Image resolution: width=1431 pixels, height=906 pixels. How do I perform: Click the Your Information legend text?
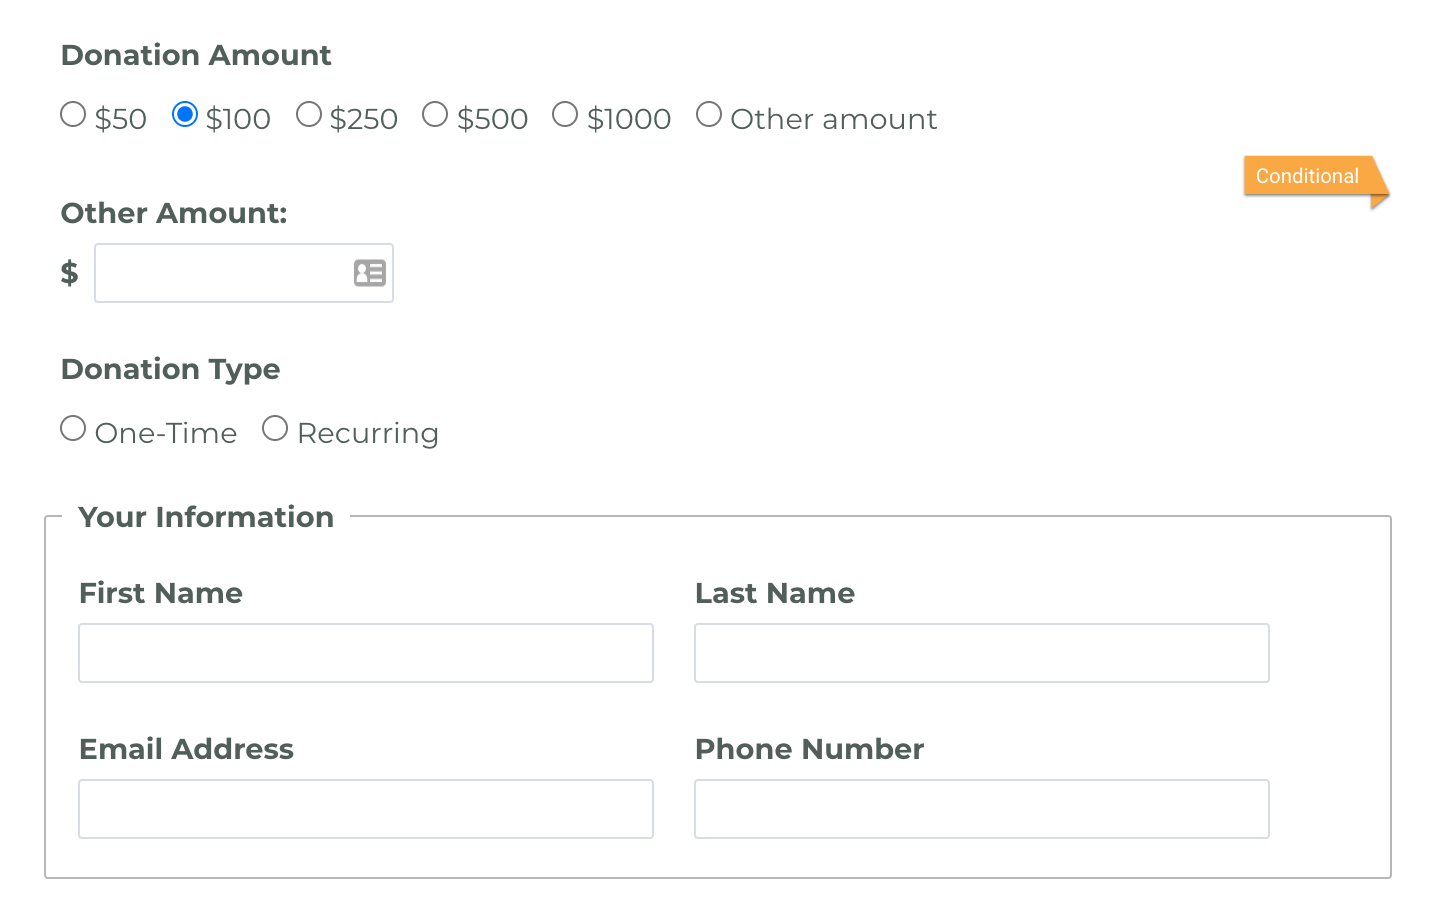206,517
